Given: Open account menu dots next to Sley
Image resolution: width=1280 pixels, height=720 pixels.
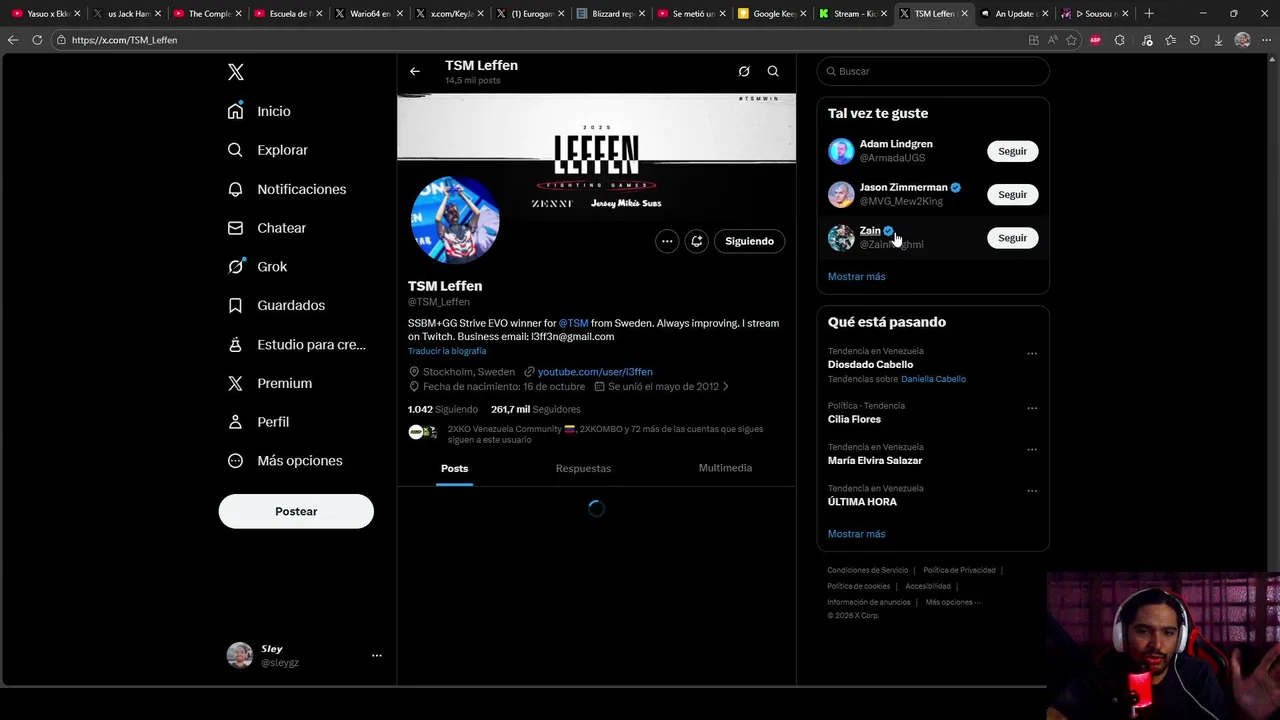Looking at the screenshot, I should click(x=377, y=655).
